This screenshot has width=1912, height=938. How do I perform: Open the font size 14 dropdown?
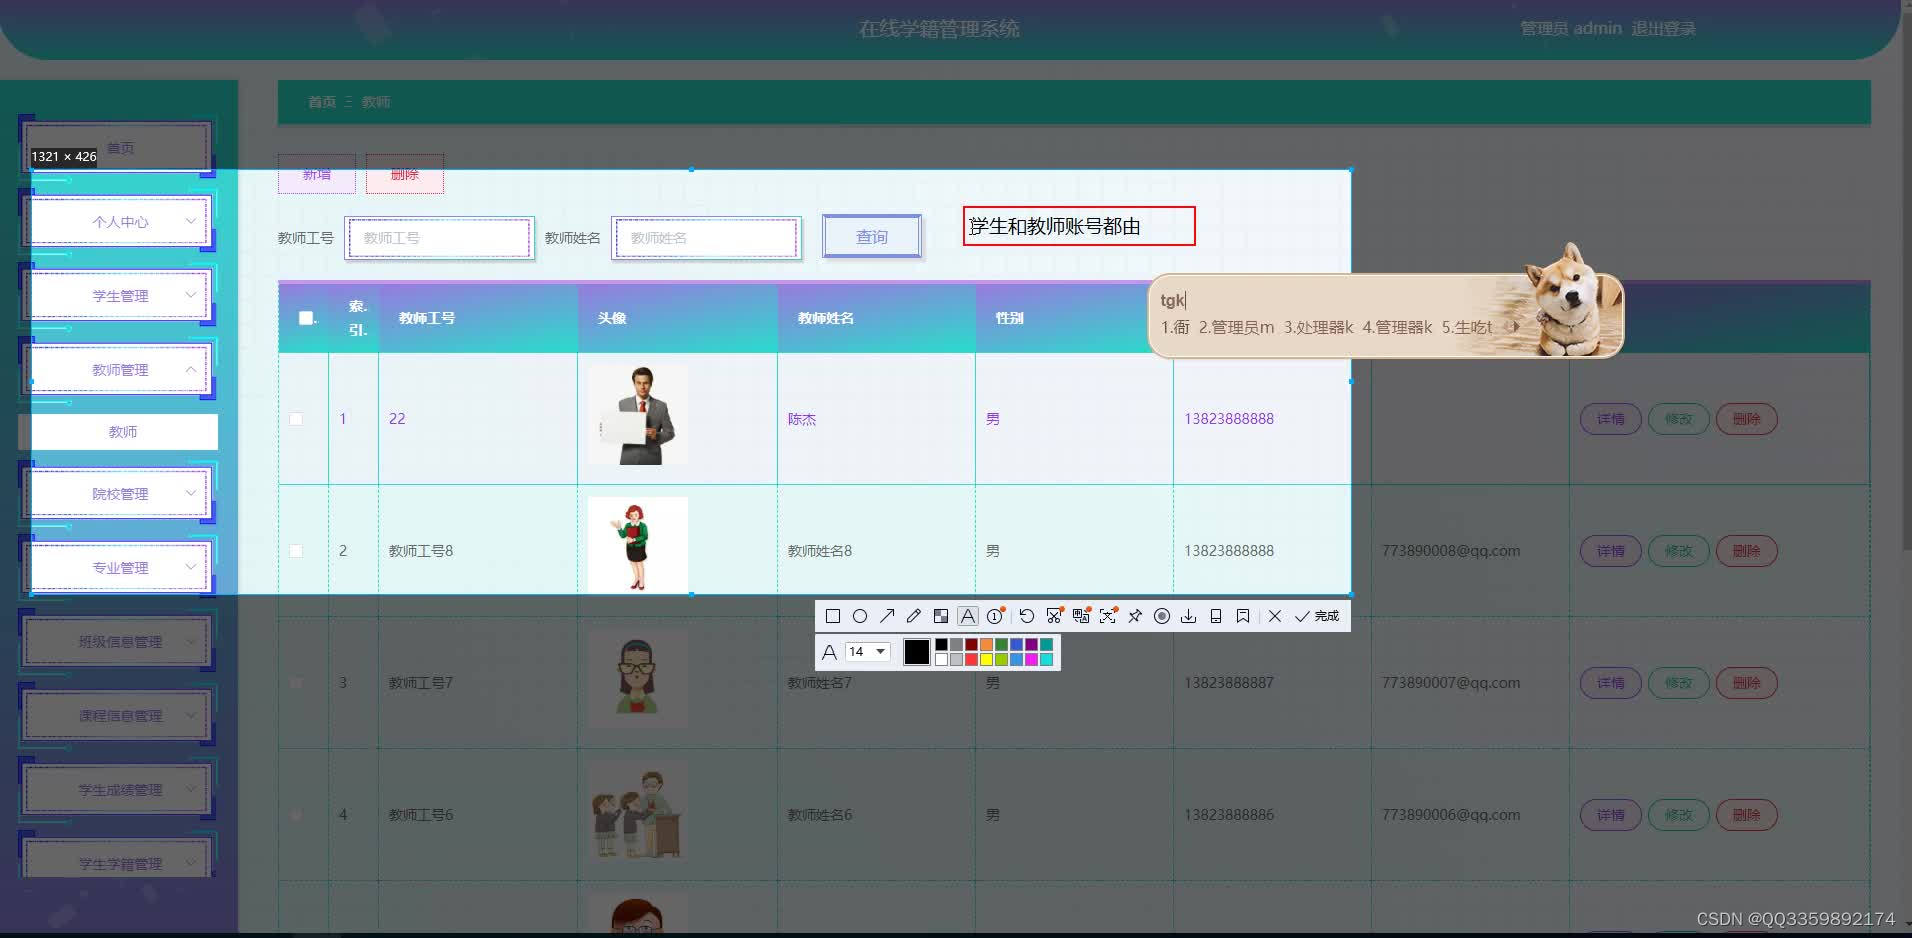click(x=868, y=652)
